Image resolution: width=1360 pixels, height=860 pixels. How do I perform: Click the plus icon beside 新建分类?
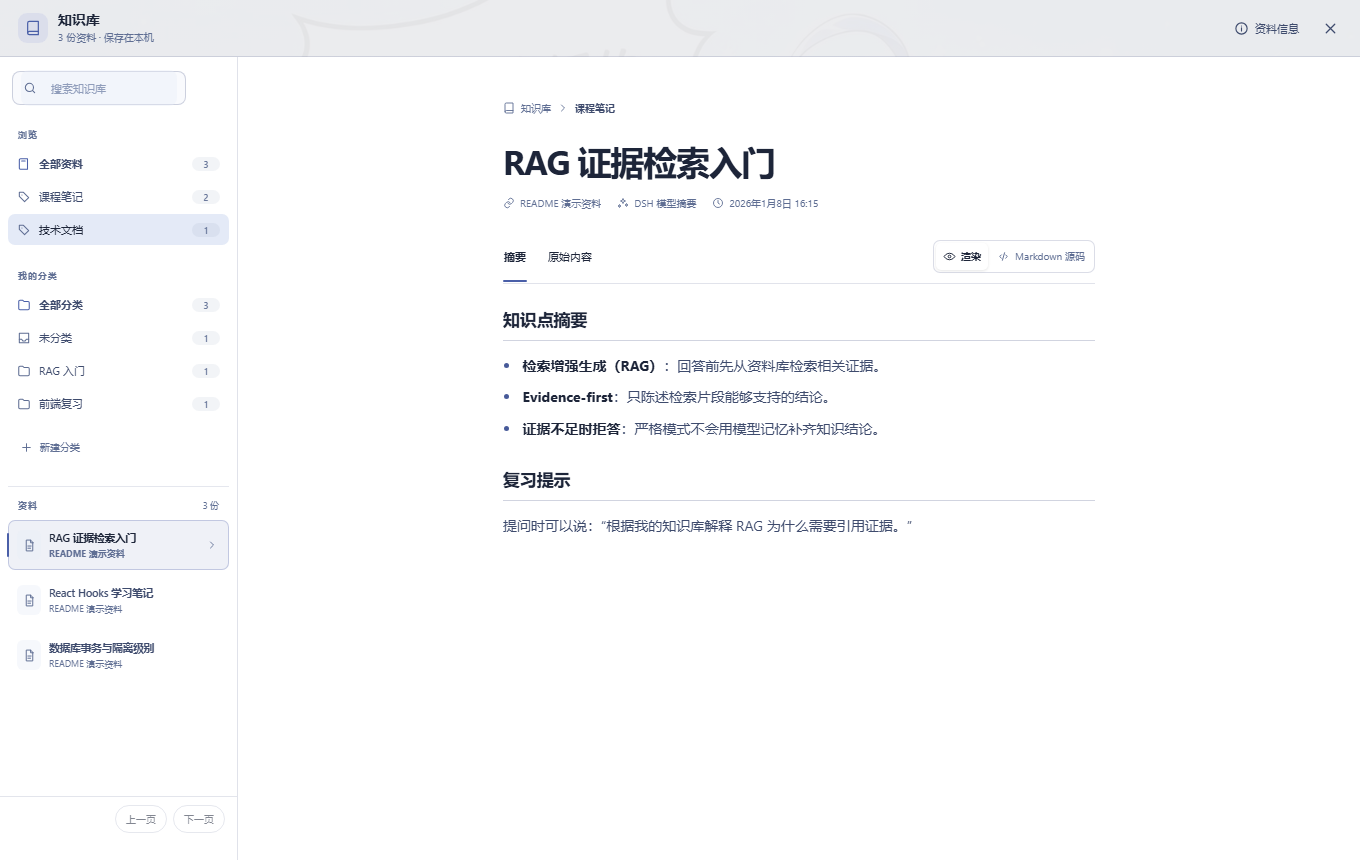pyautogui.click(x=26, y=447)
